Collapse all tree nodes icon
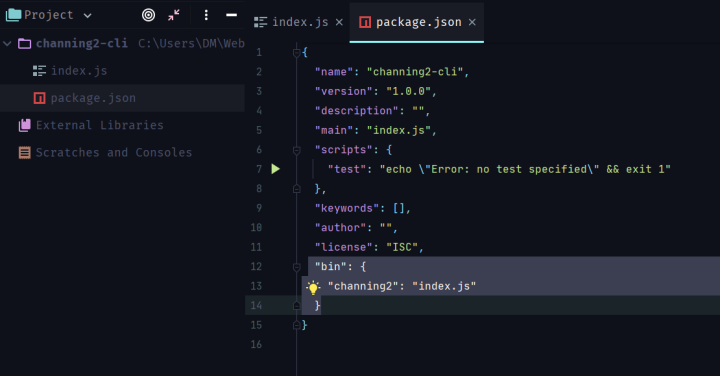 point(174,15)
